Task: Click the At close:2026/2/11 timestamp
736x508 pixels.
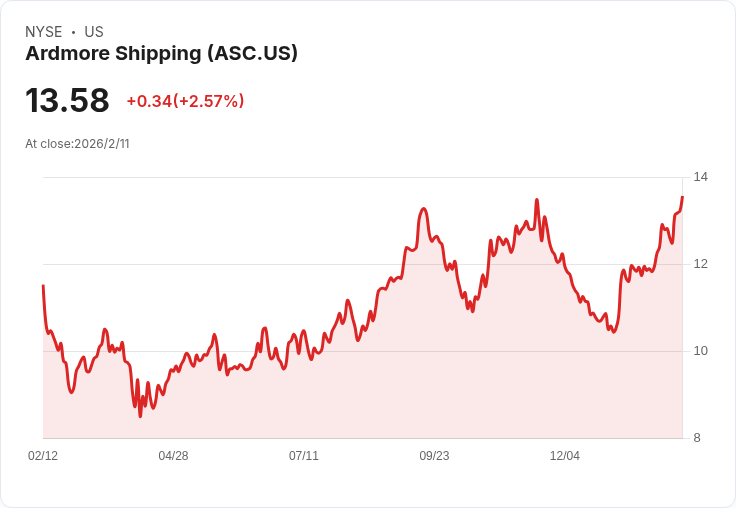Action: 77,144
